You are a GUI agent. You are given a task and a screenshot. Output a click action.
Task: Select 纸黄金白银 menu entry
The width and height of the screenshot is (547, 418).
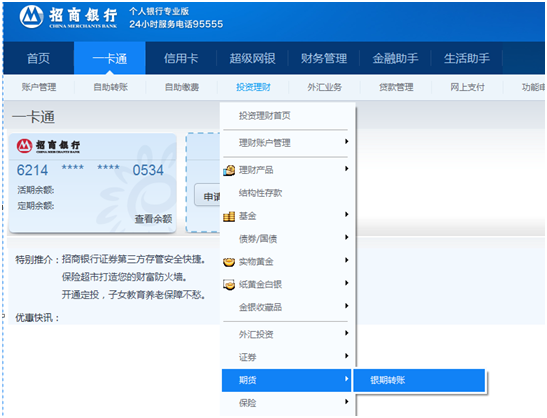(286, 285)
